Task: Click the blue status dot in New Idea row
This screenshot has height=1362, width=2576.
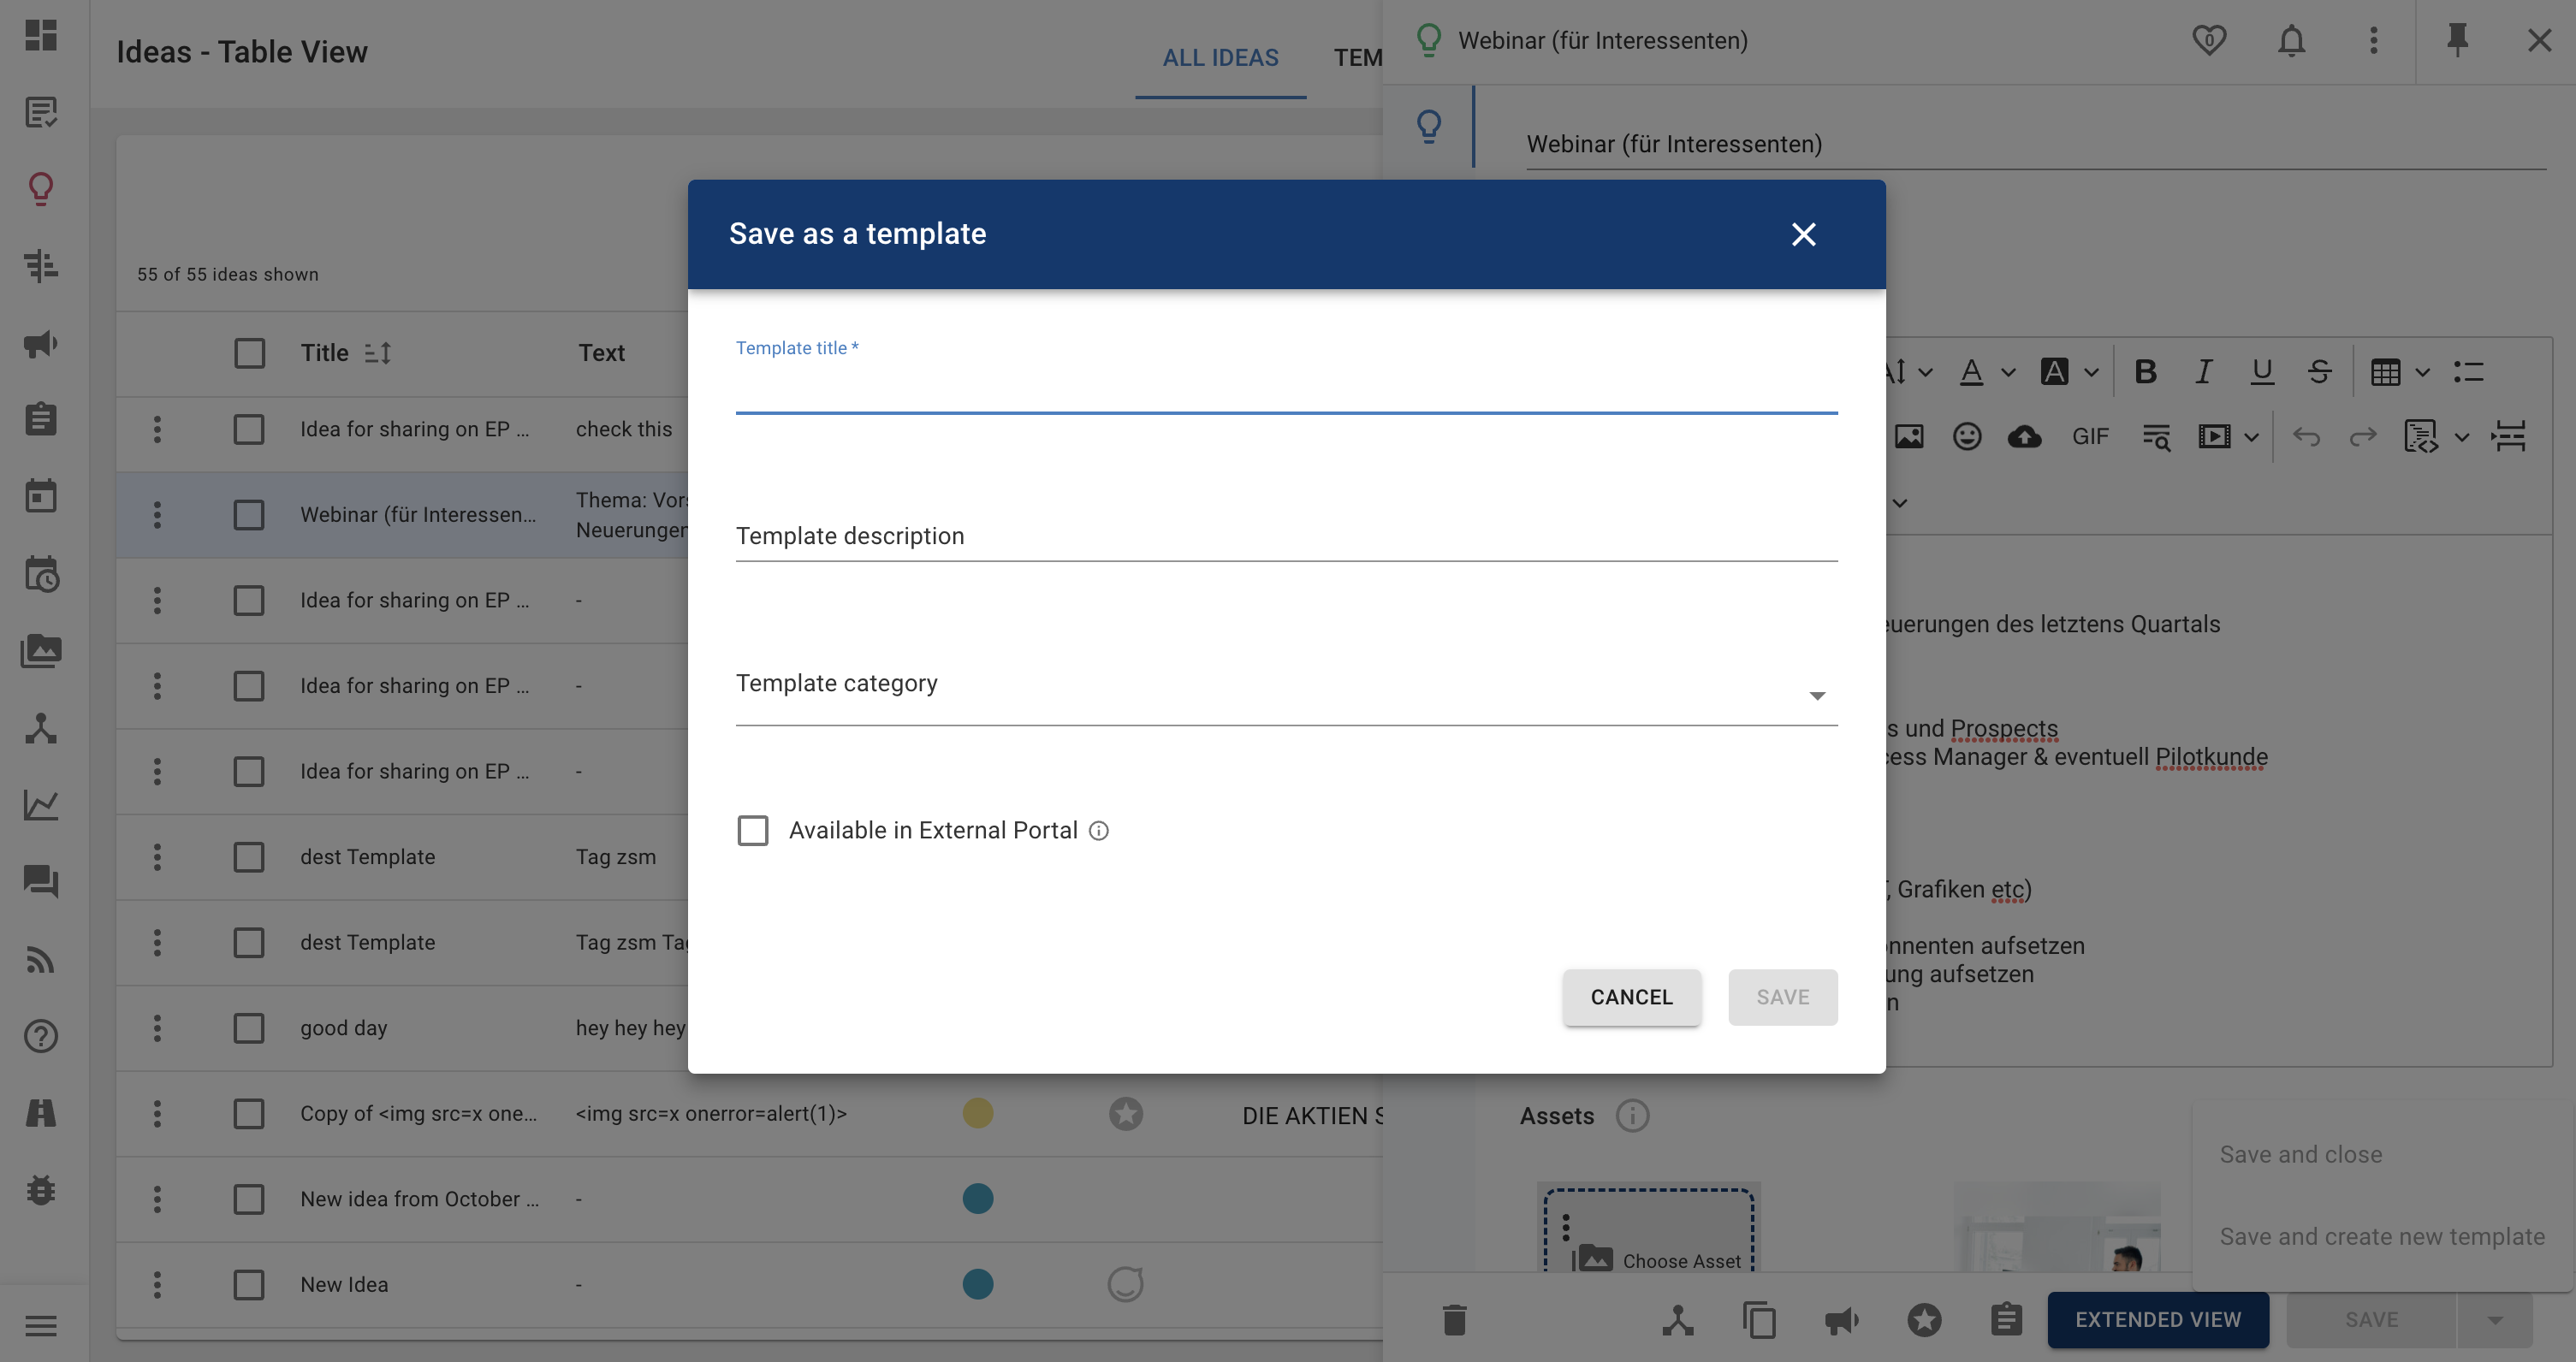Action: tap(977, 1284)
